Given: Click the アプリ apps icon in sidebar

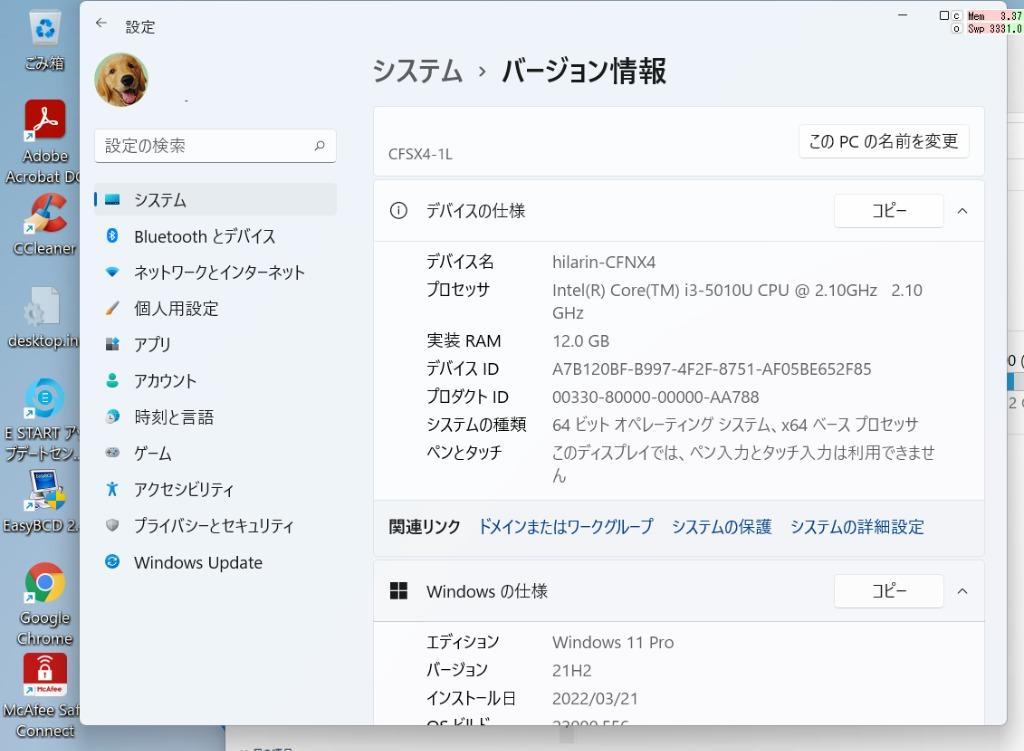Looking at the screenshot, I should 112,344.
